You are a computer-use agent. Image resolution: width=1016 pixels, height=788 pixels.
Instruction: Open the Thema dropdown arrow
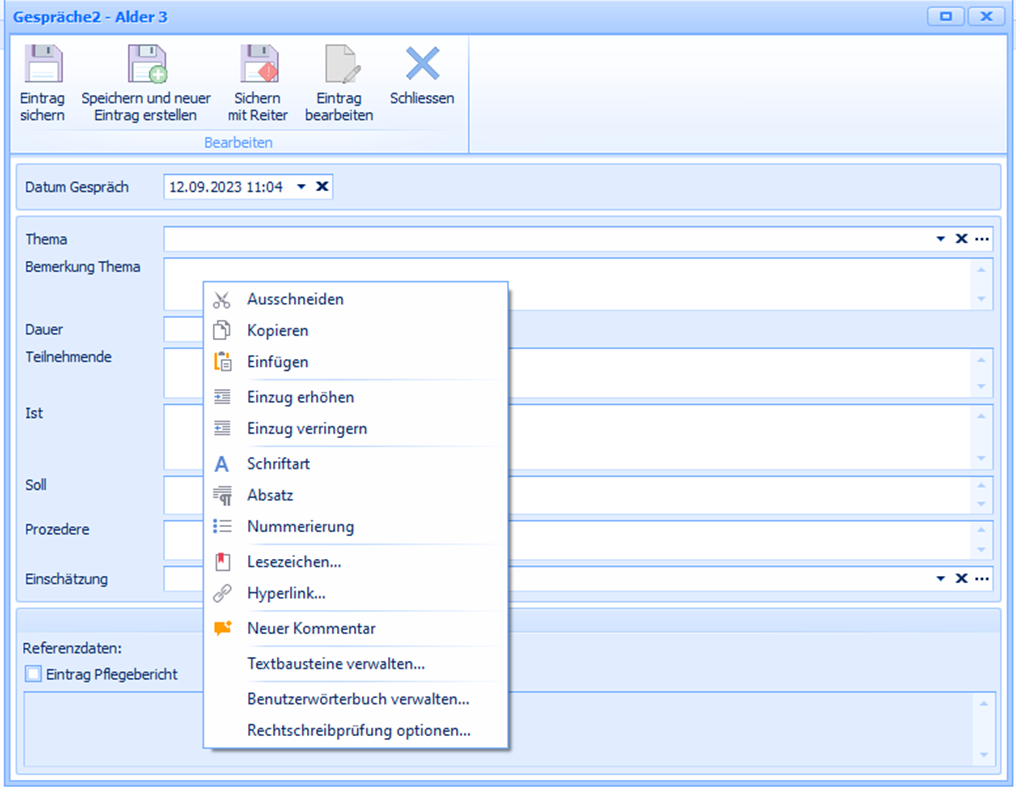point(940,239)
